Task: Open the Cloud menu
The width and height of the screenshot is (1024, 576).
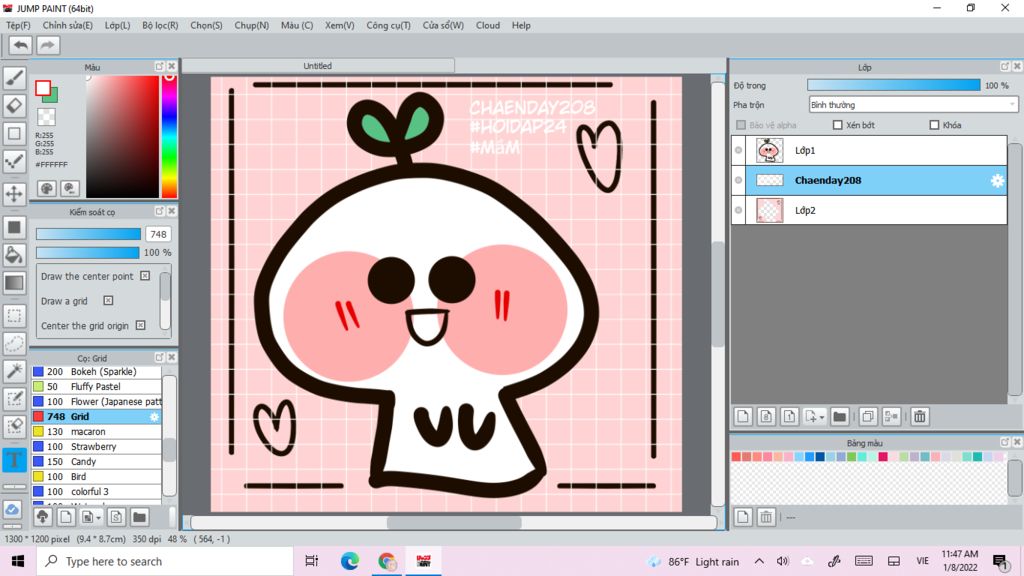Action: (x=488, y=25)
